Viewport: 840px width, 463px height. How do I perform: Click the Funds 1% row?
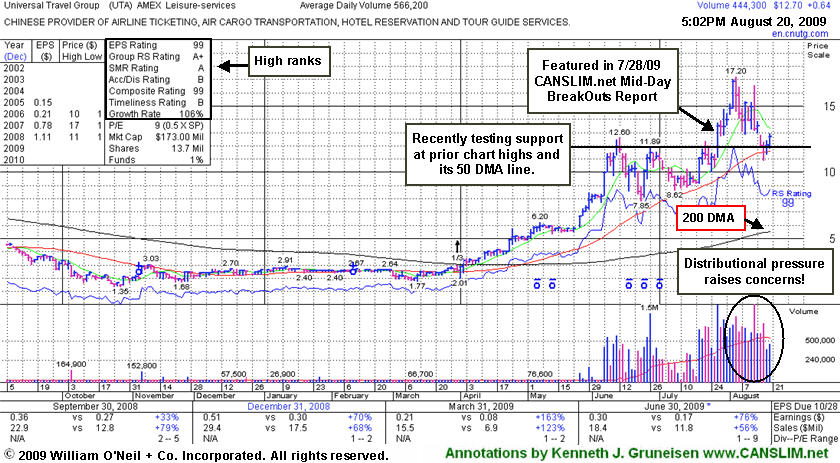click(156, 160)
